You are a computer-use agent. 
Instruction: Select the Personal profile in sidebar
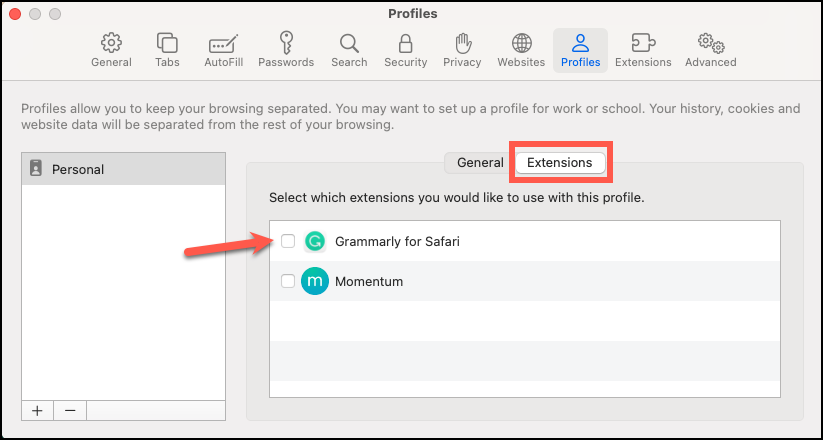(124, 169)
